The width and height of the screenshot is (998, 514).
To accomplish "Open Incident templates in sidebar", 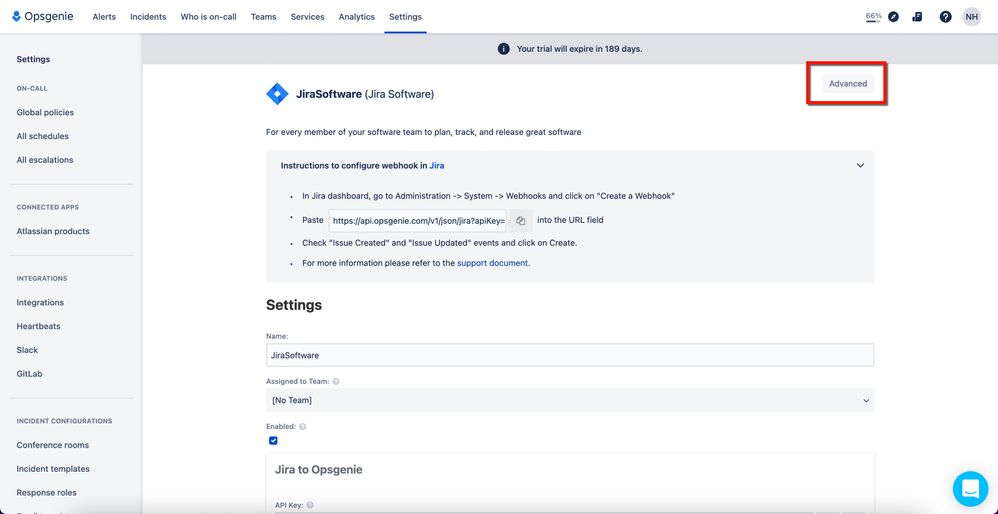I will 53,469.
